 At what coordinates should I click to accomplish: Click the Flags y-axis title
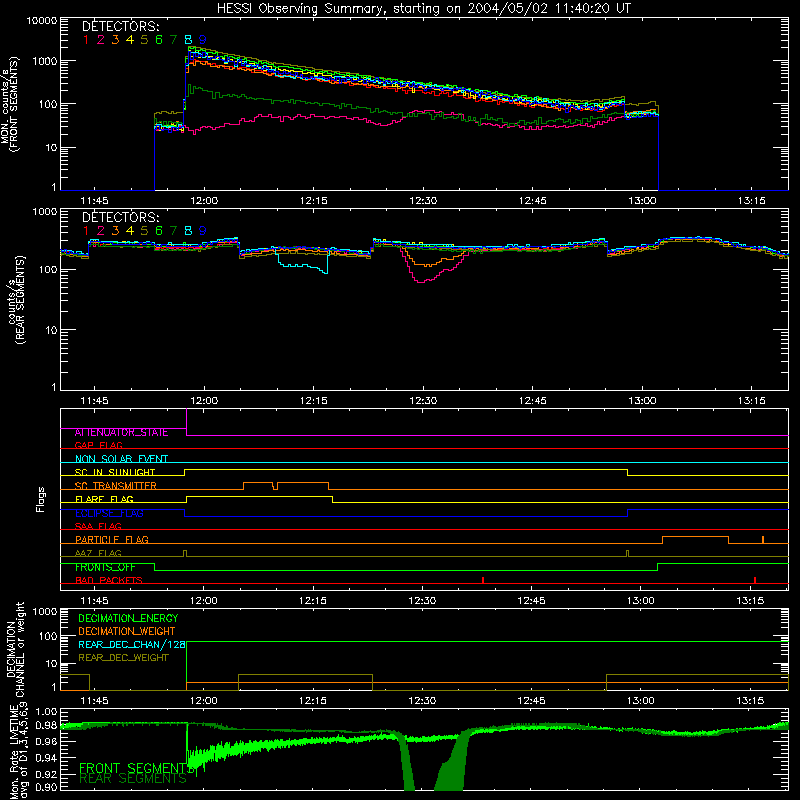tap(40, 499)
